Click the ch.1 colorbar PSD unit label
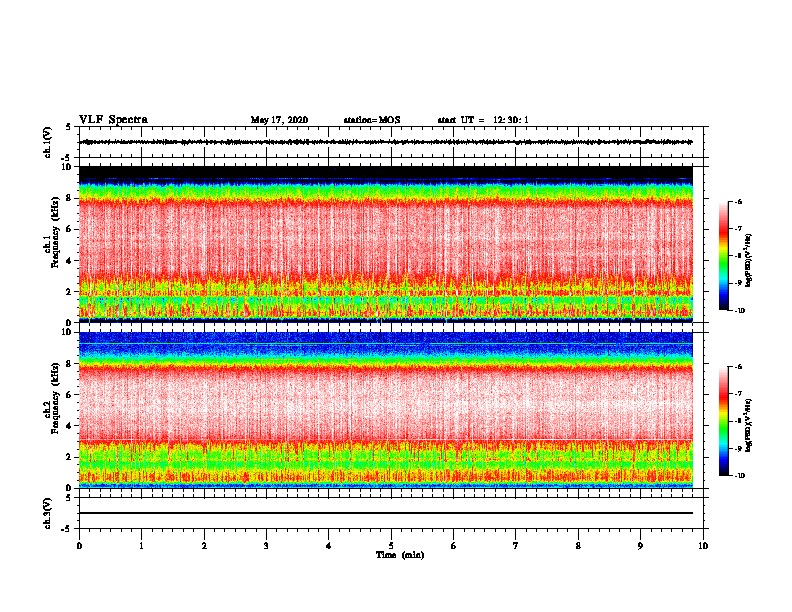 (x=749, y=260)
